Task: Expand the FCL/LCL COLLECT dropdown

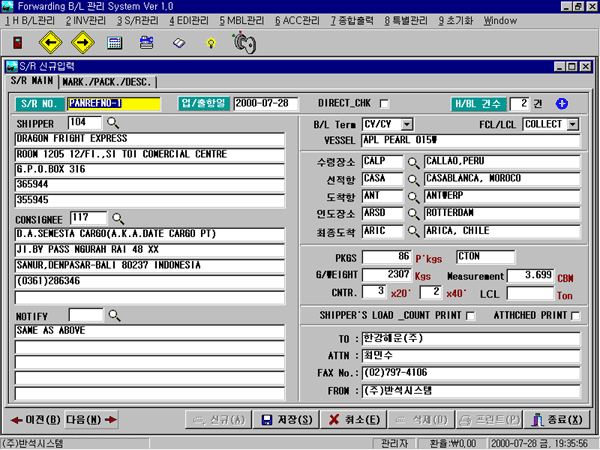Action: (x=572, y=124)
